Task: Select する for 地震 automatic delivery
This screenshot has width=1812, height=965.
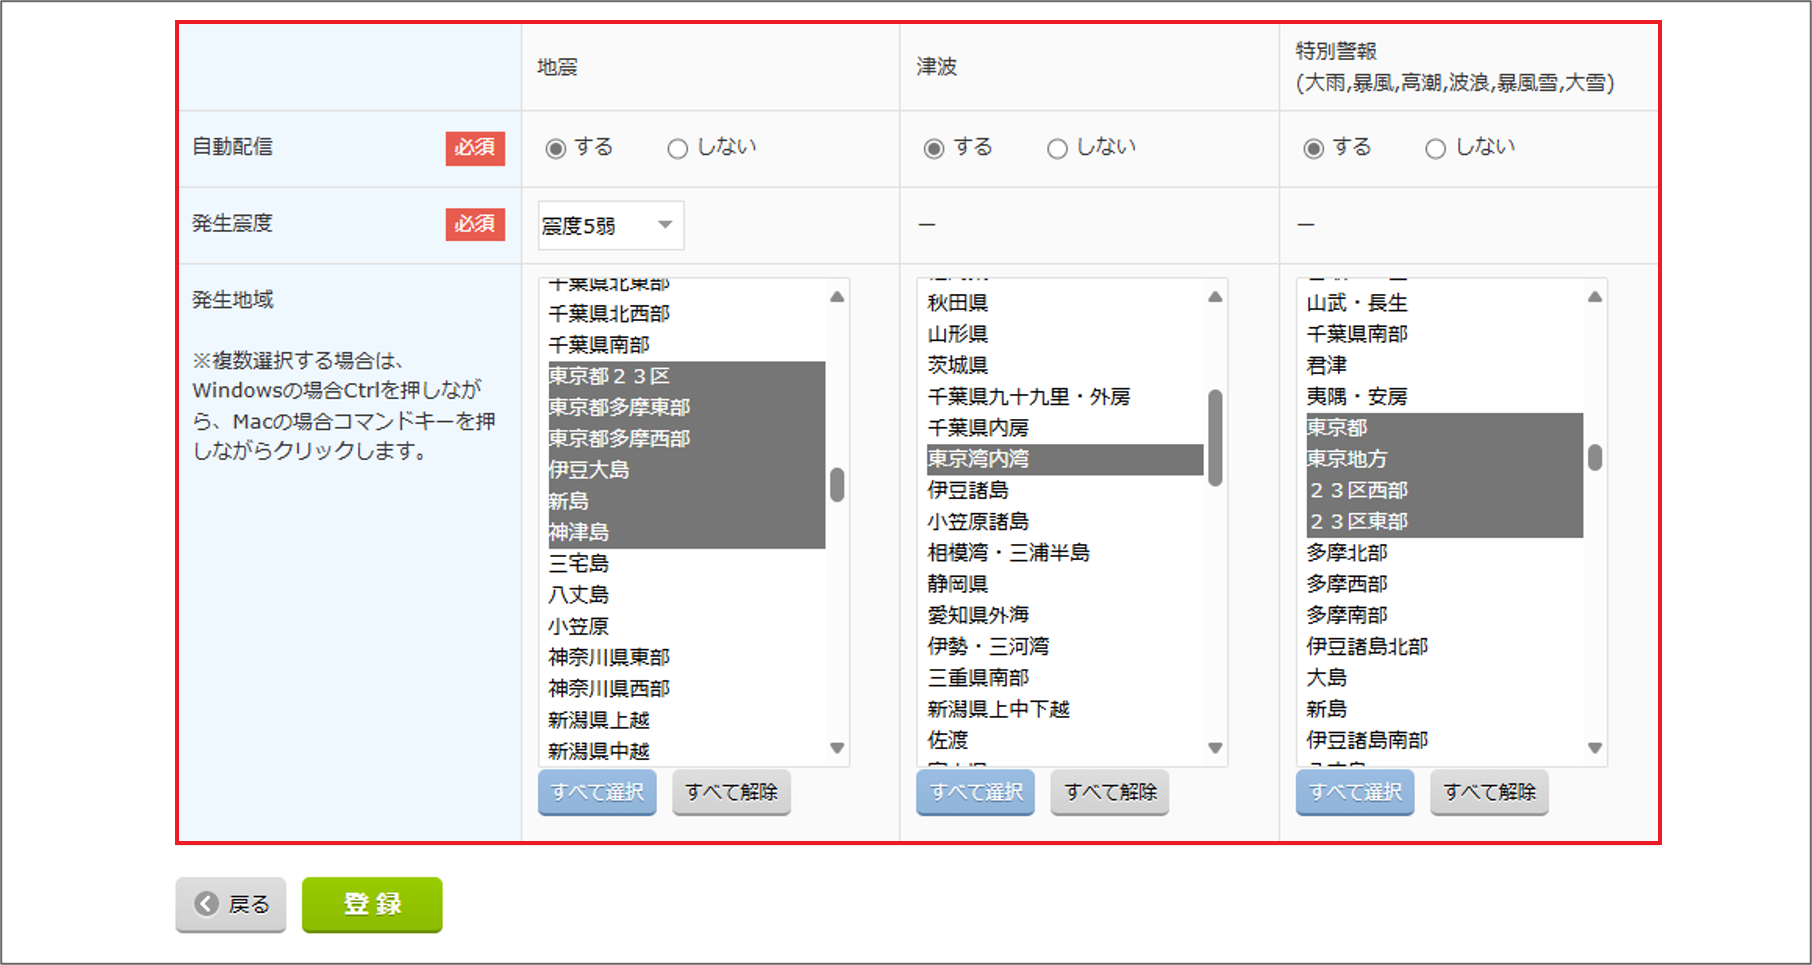Action: pyautogui.click(x=556, y=149)
